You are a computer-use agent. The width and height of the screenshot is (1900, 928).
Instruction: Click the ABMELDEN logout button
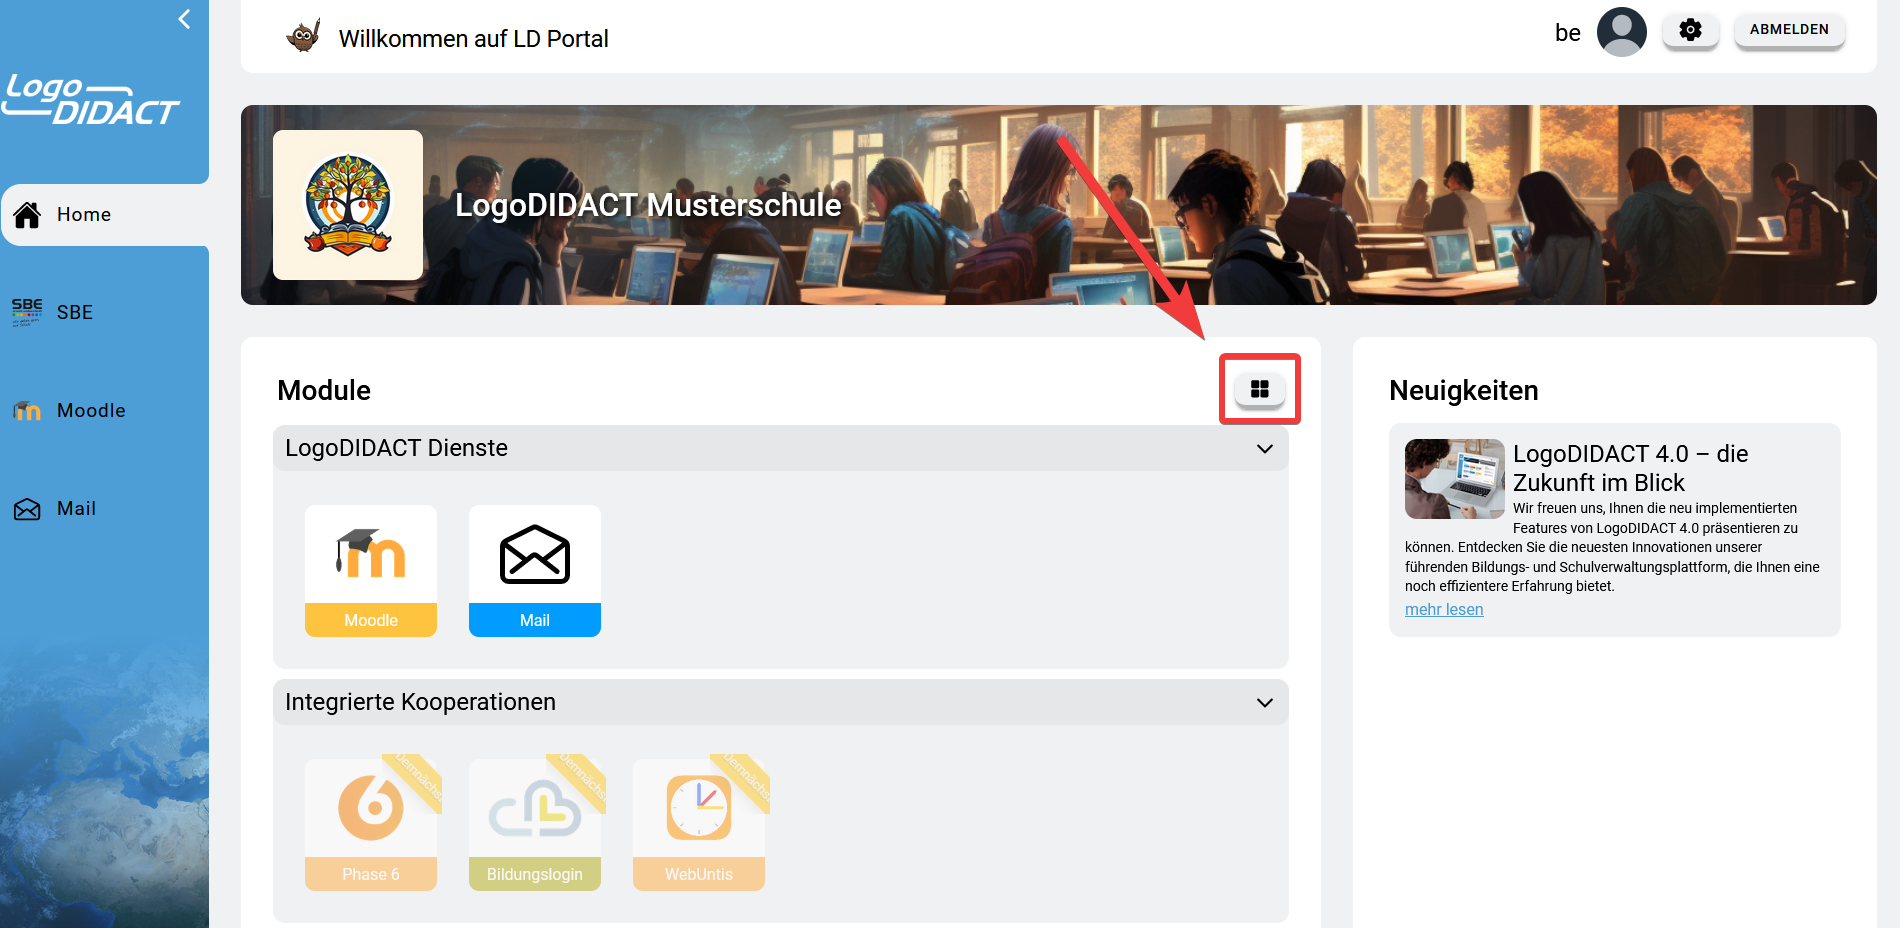(1789, 30)
